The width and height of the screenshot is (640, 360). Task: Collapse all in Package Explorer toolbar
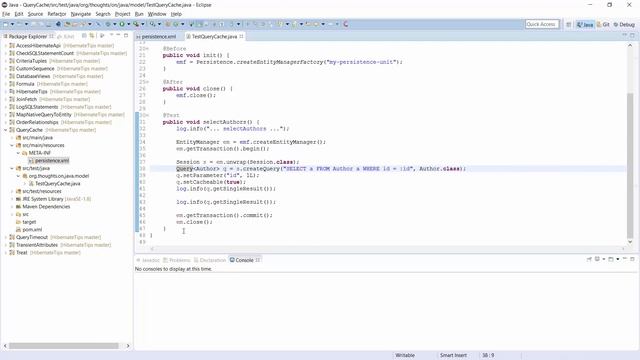point(84,36)
